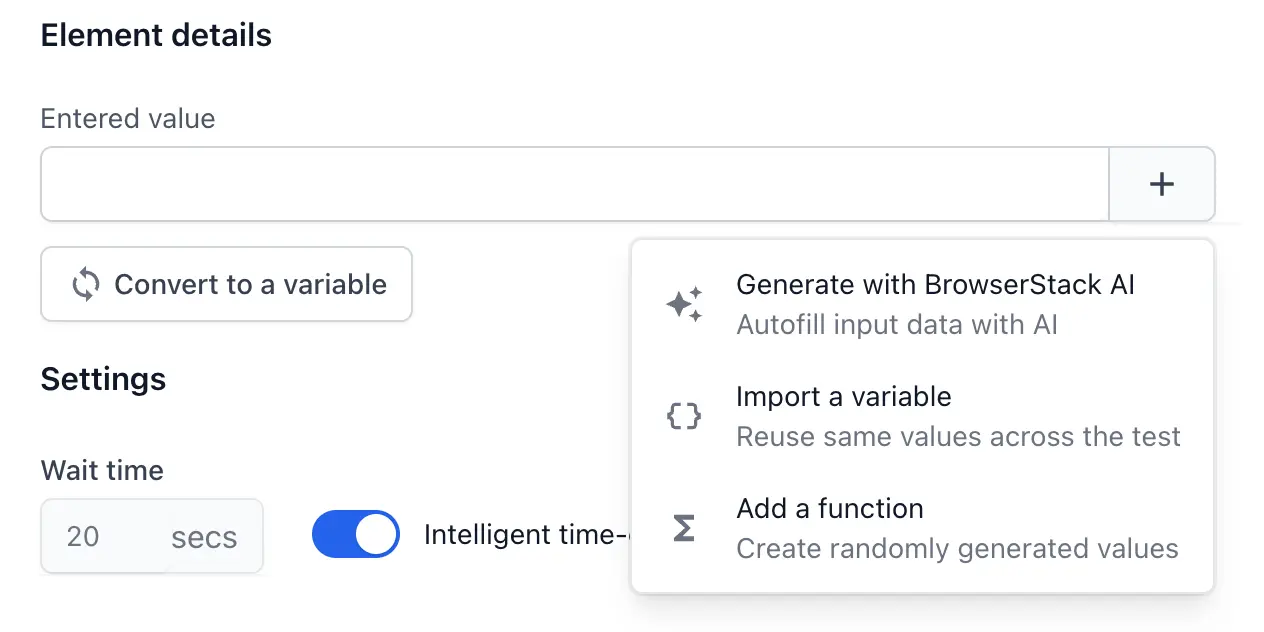The height and width of the screenshot is (632, 1264).
Task: Click the plus icon beside Entered value
Action: point(1161,184)
